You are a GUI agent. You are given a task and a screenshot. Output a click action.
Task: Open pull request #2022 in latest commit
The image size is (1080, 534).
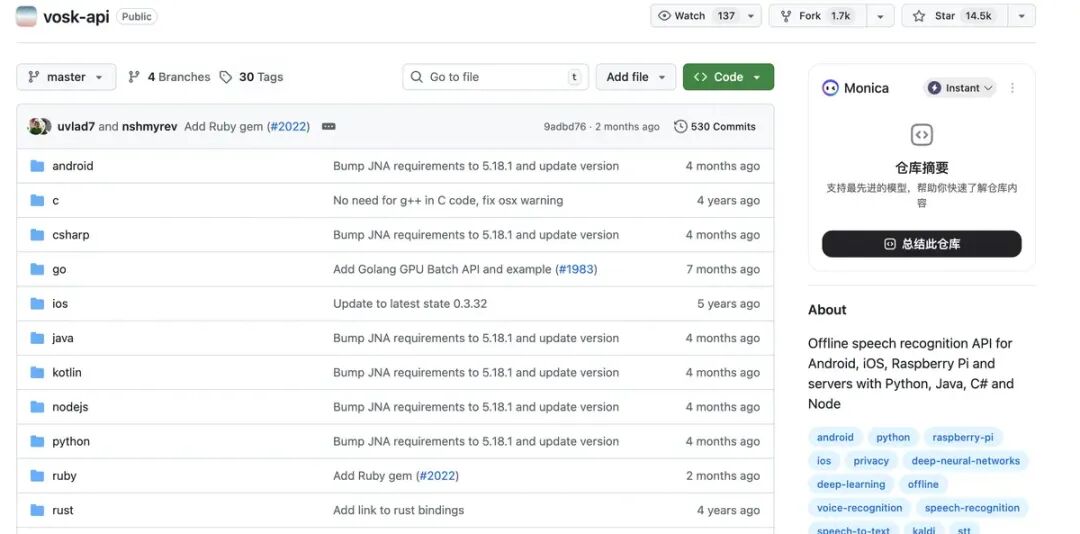pos(289,127)
